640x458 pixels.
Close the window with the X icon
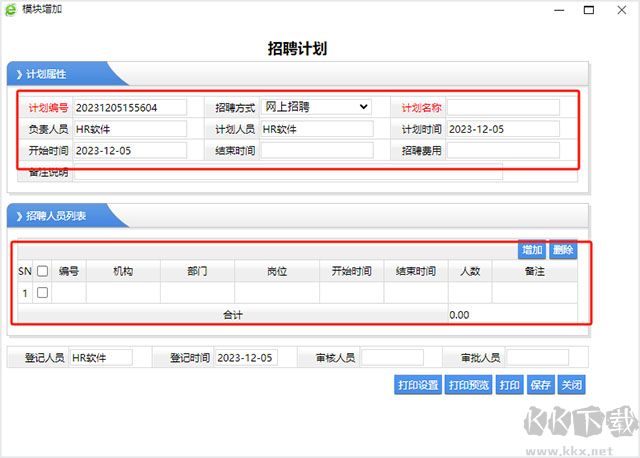click(x=622, y=10)
